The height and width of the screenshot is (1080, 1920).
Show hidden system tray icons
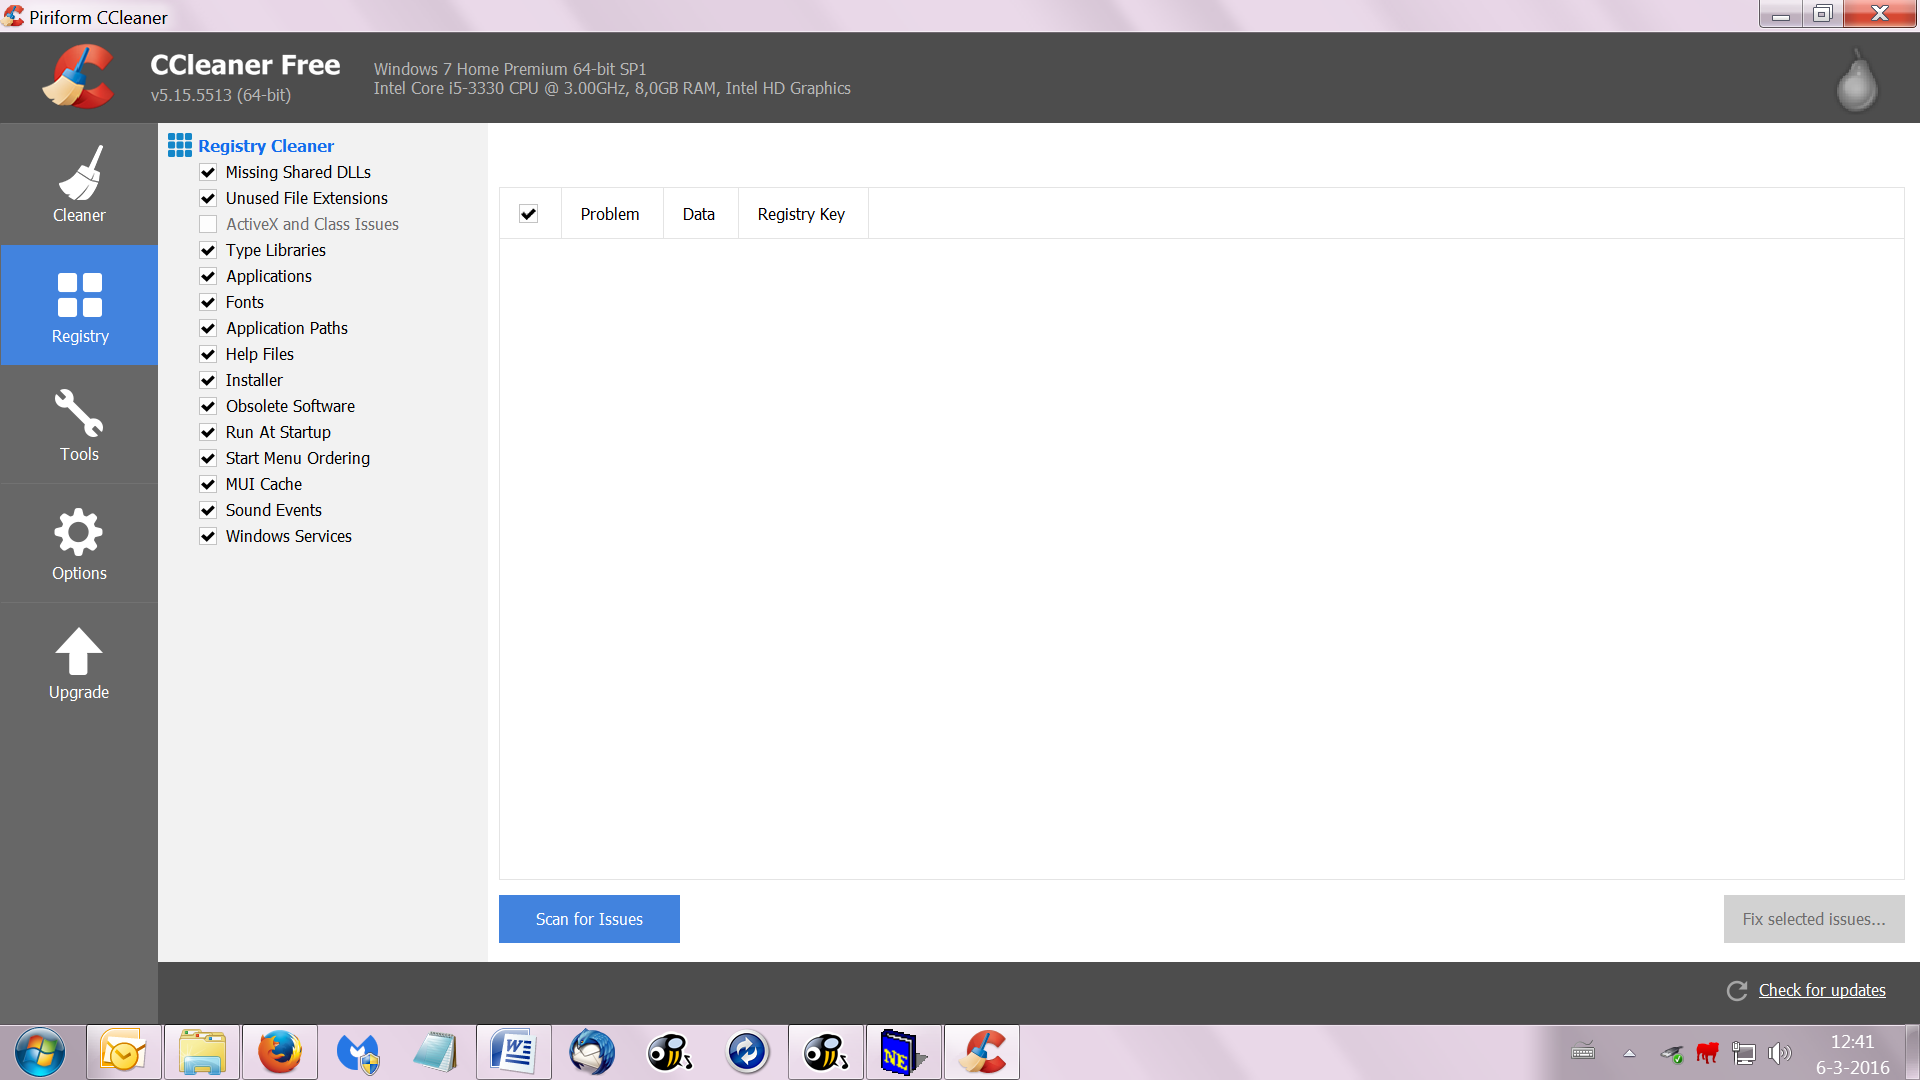point(1629,1053)
